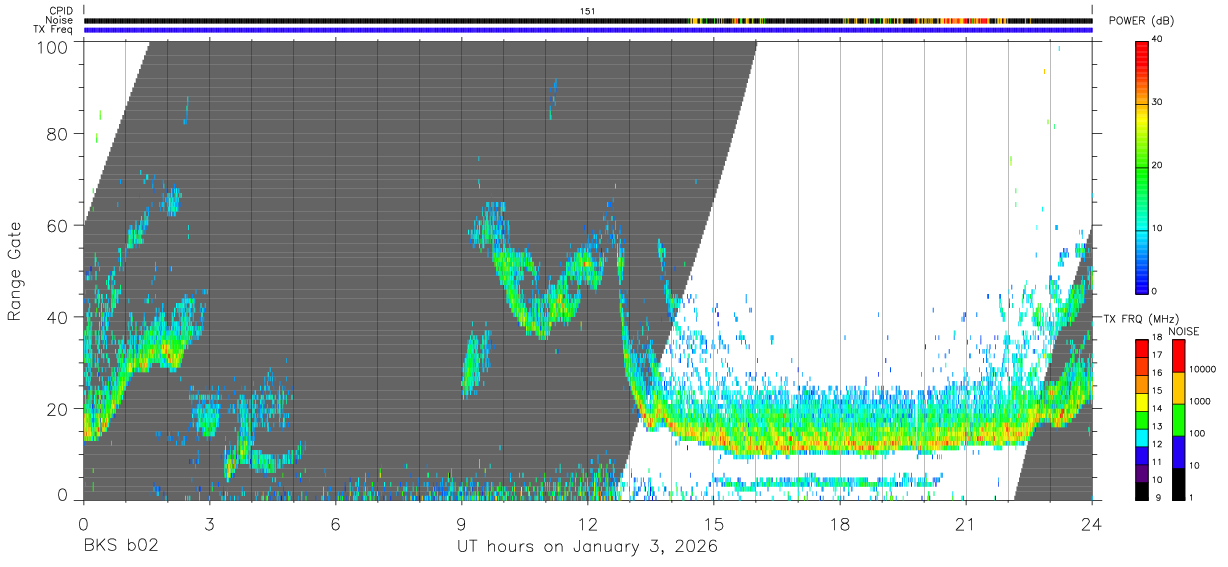Viewport: 1228px width, 567px height.
Task: Click the TX FRQ (MHz) legend title
Action: [x=1140, y=318]
